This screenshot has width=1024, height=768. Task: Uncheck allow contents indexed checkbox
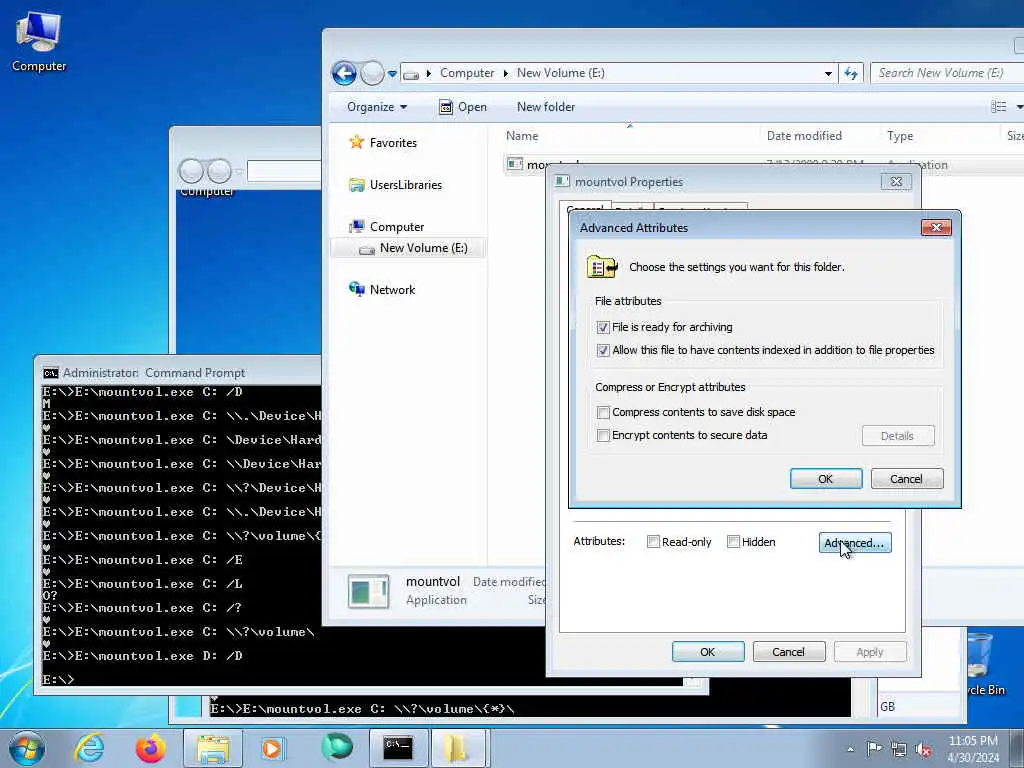tap(603, 350)
